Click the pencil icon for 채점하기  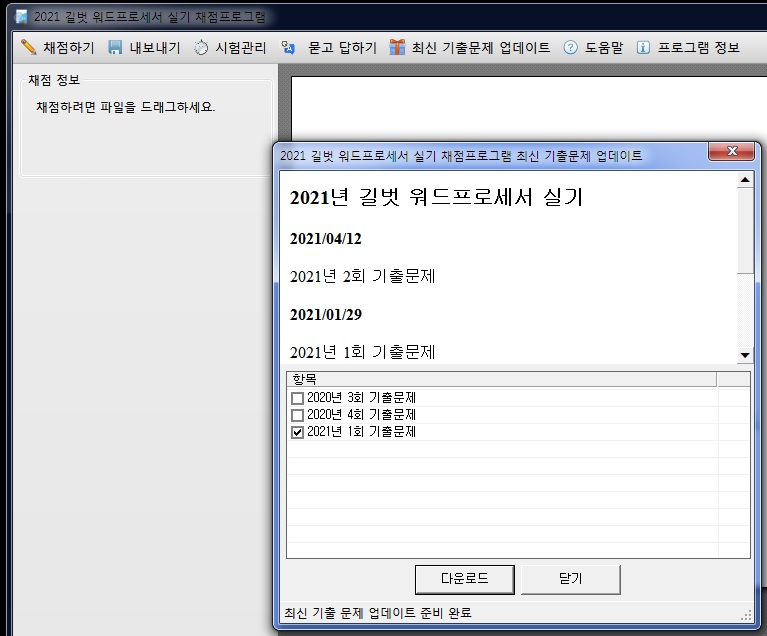(28, 47)
